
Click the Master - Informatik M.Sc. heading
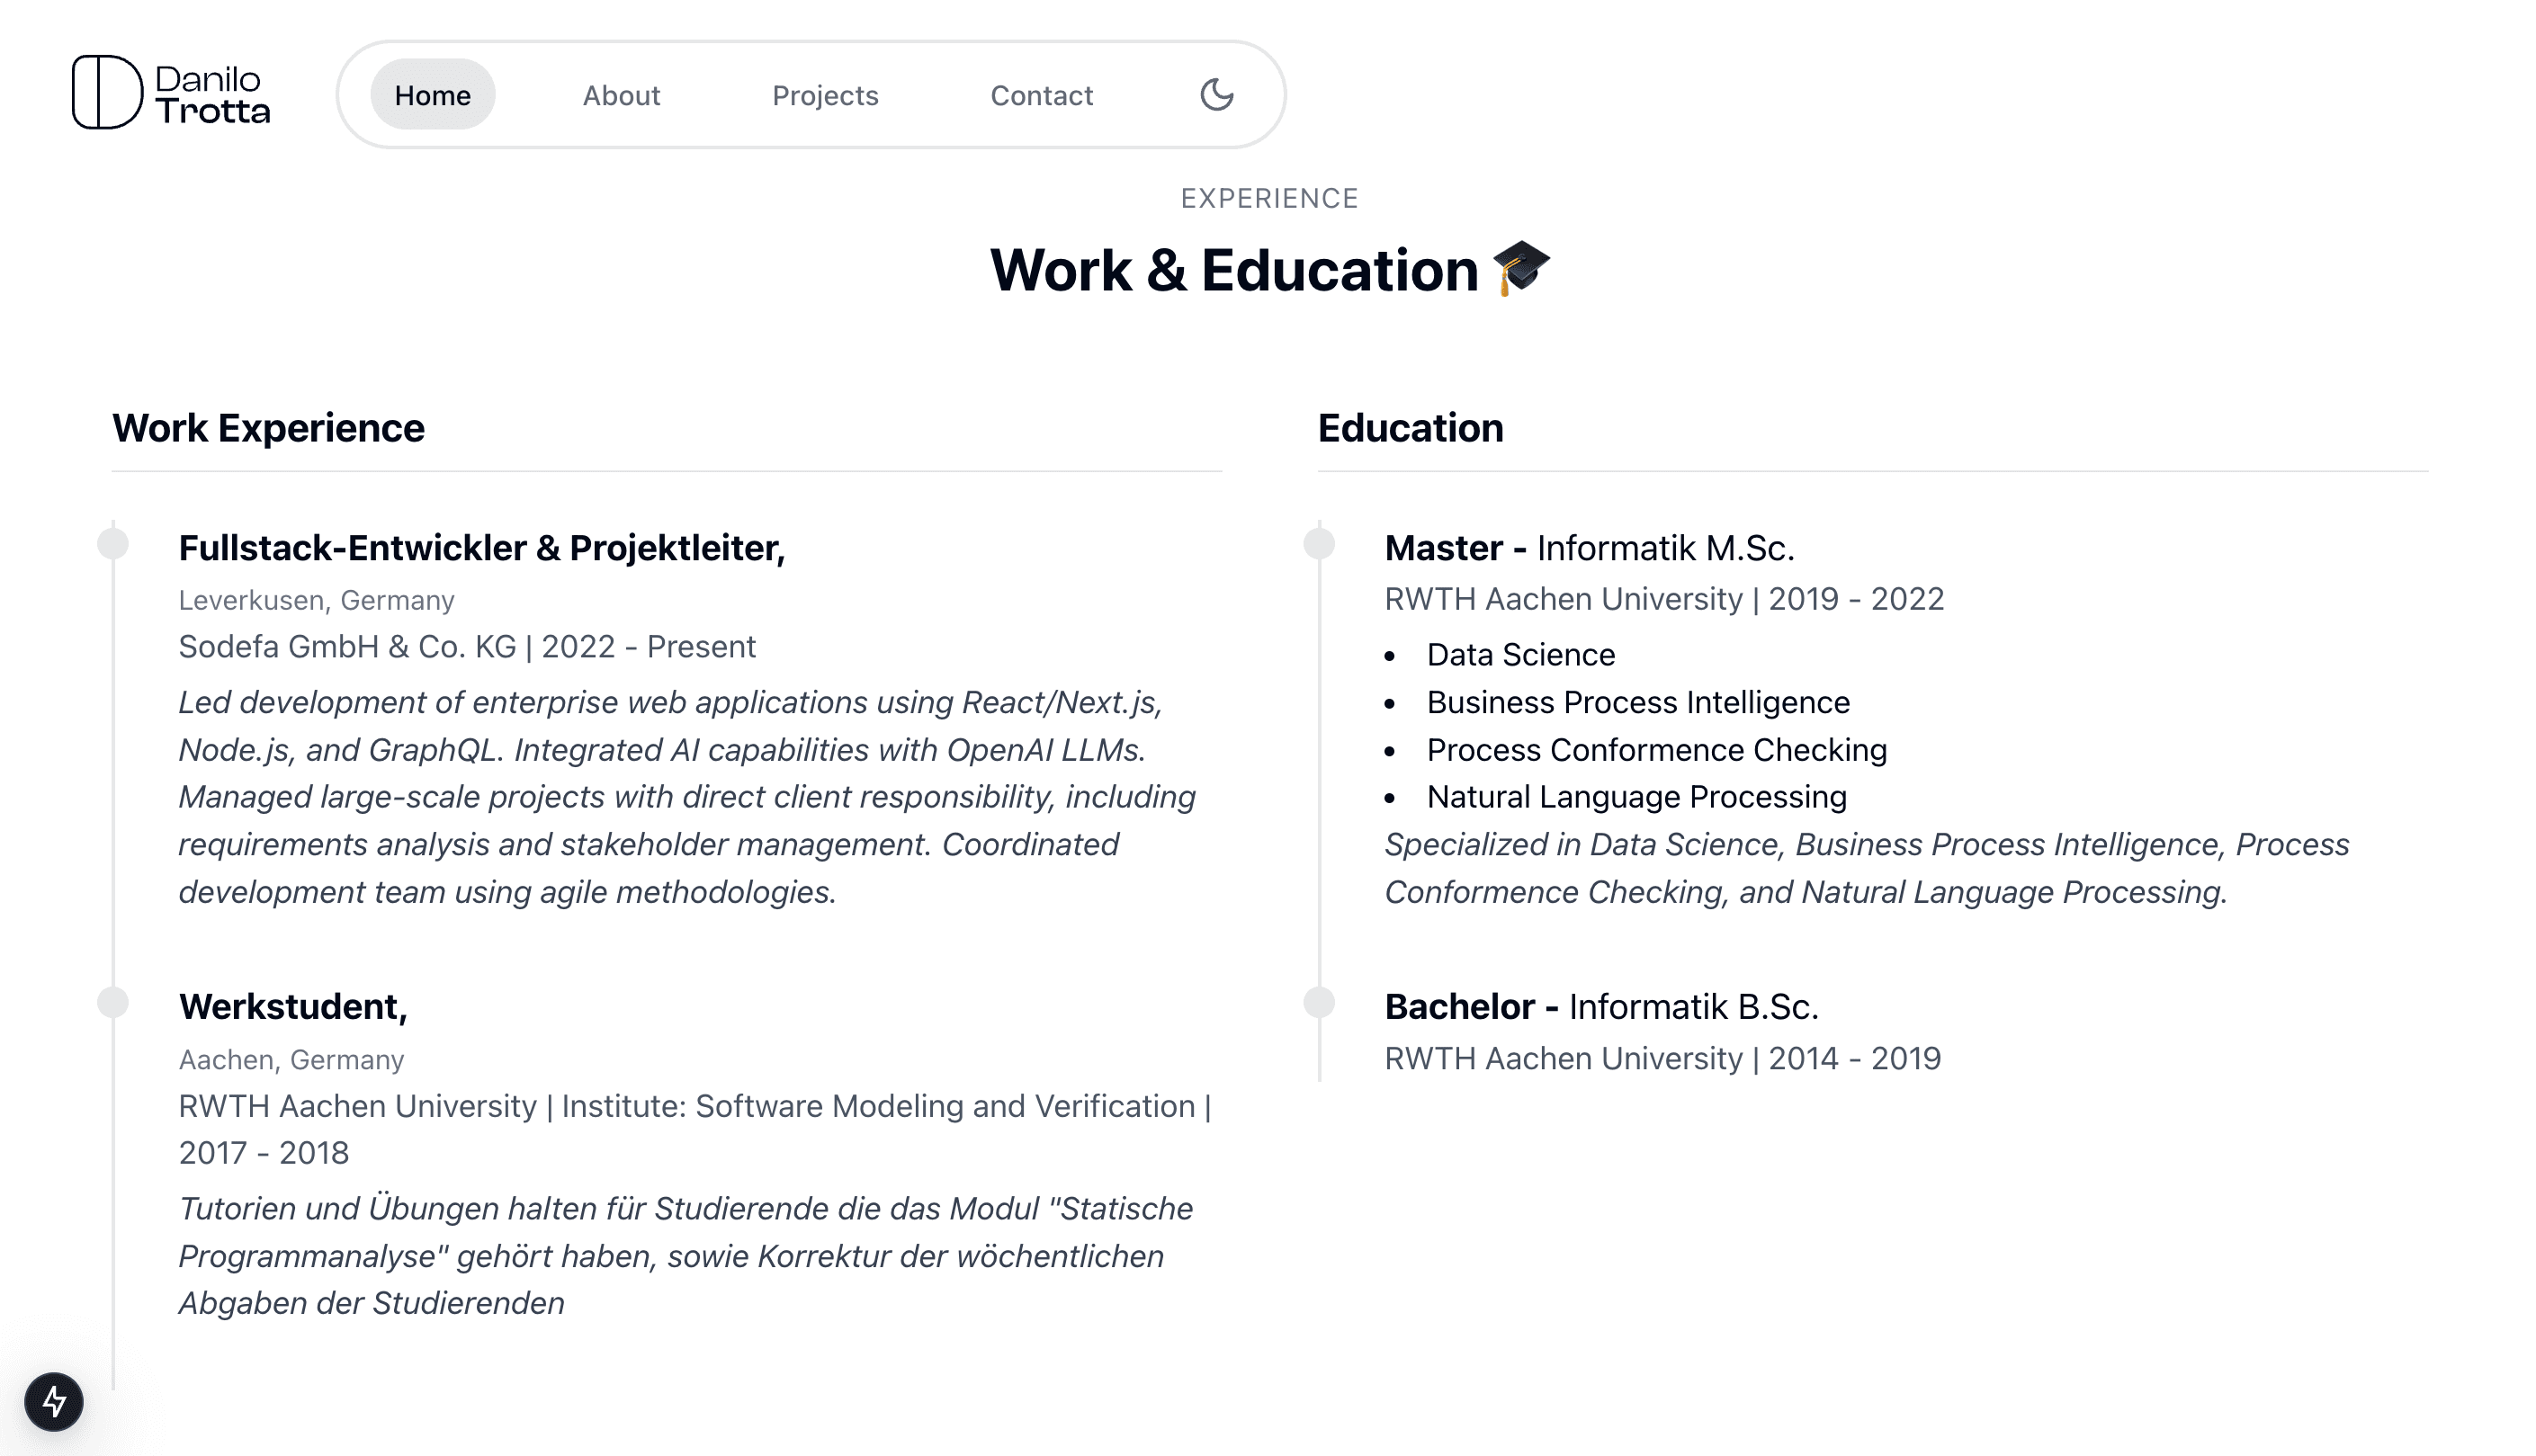(x=1589, y=548)
